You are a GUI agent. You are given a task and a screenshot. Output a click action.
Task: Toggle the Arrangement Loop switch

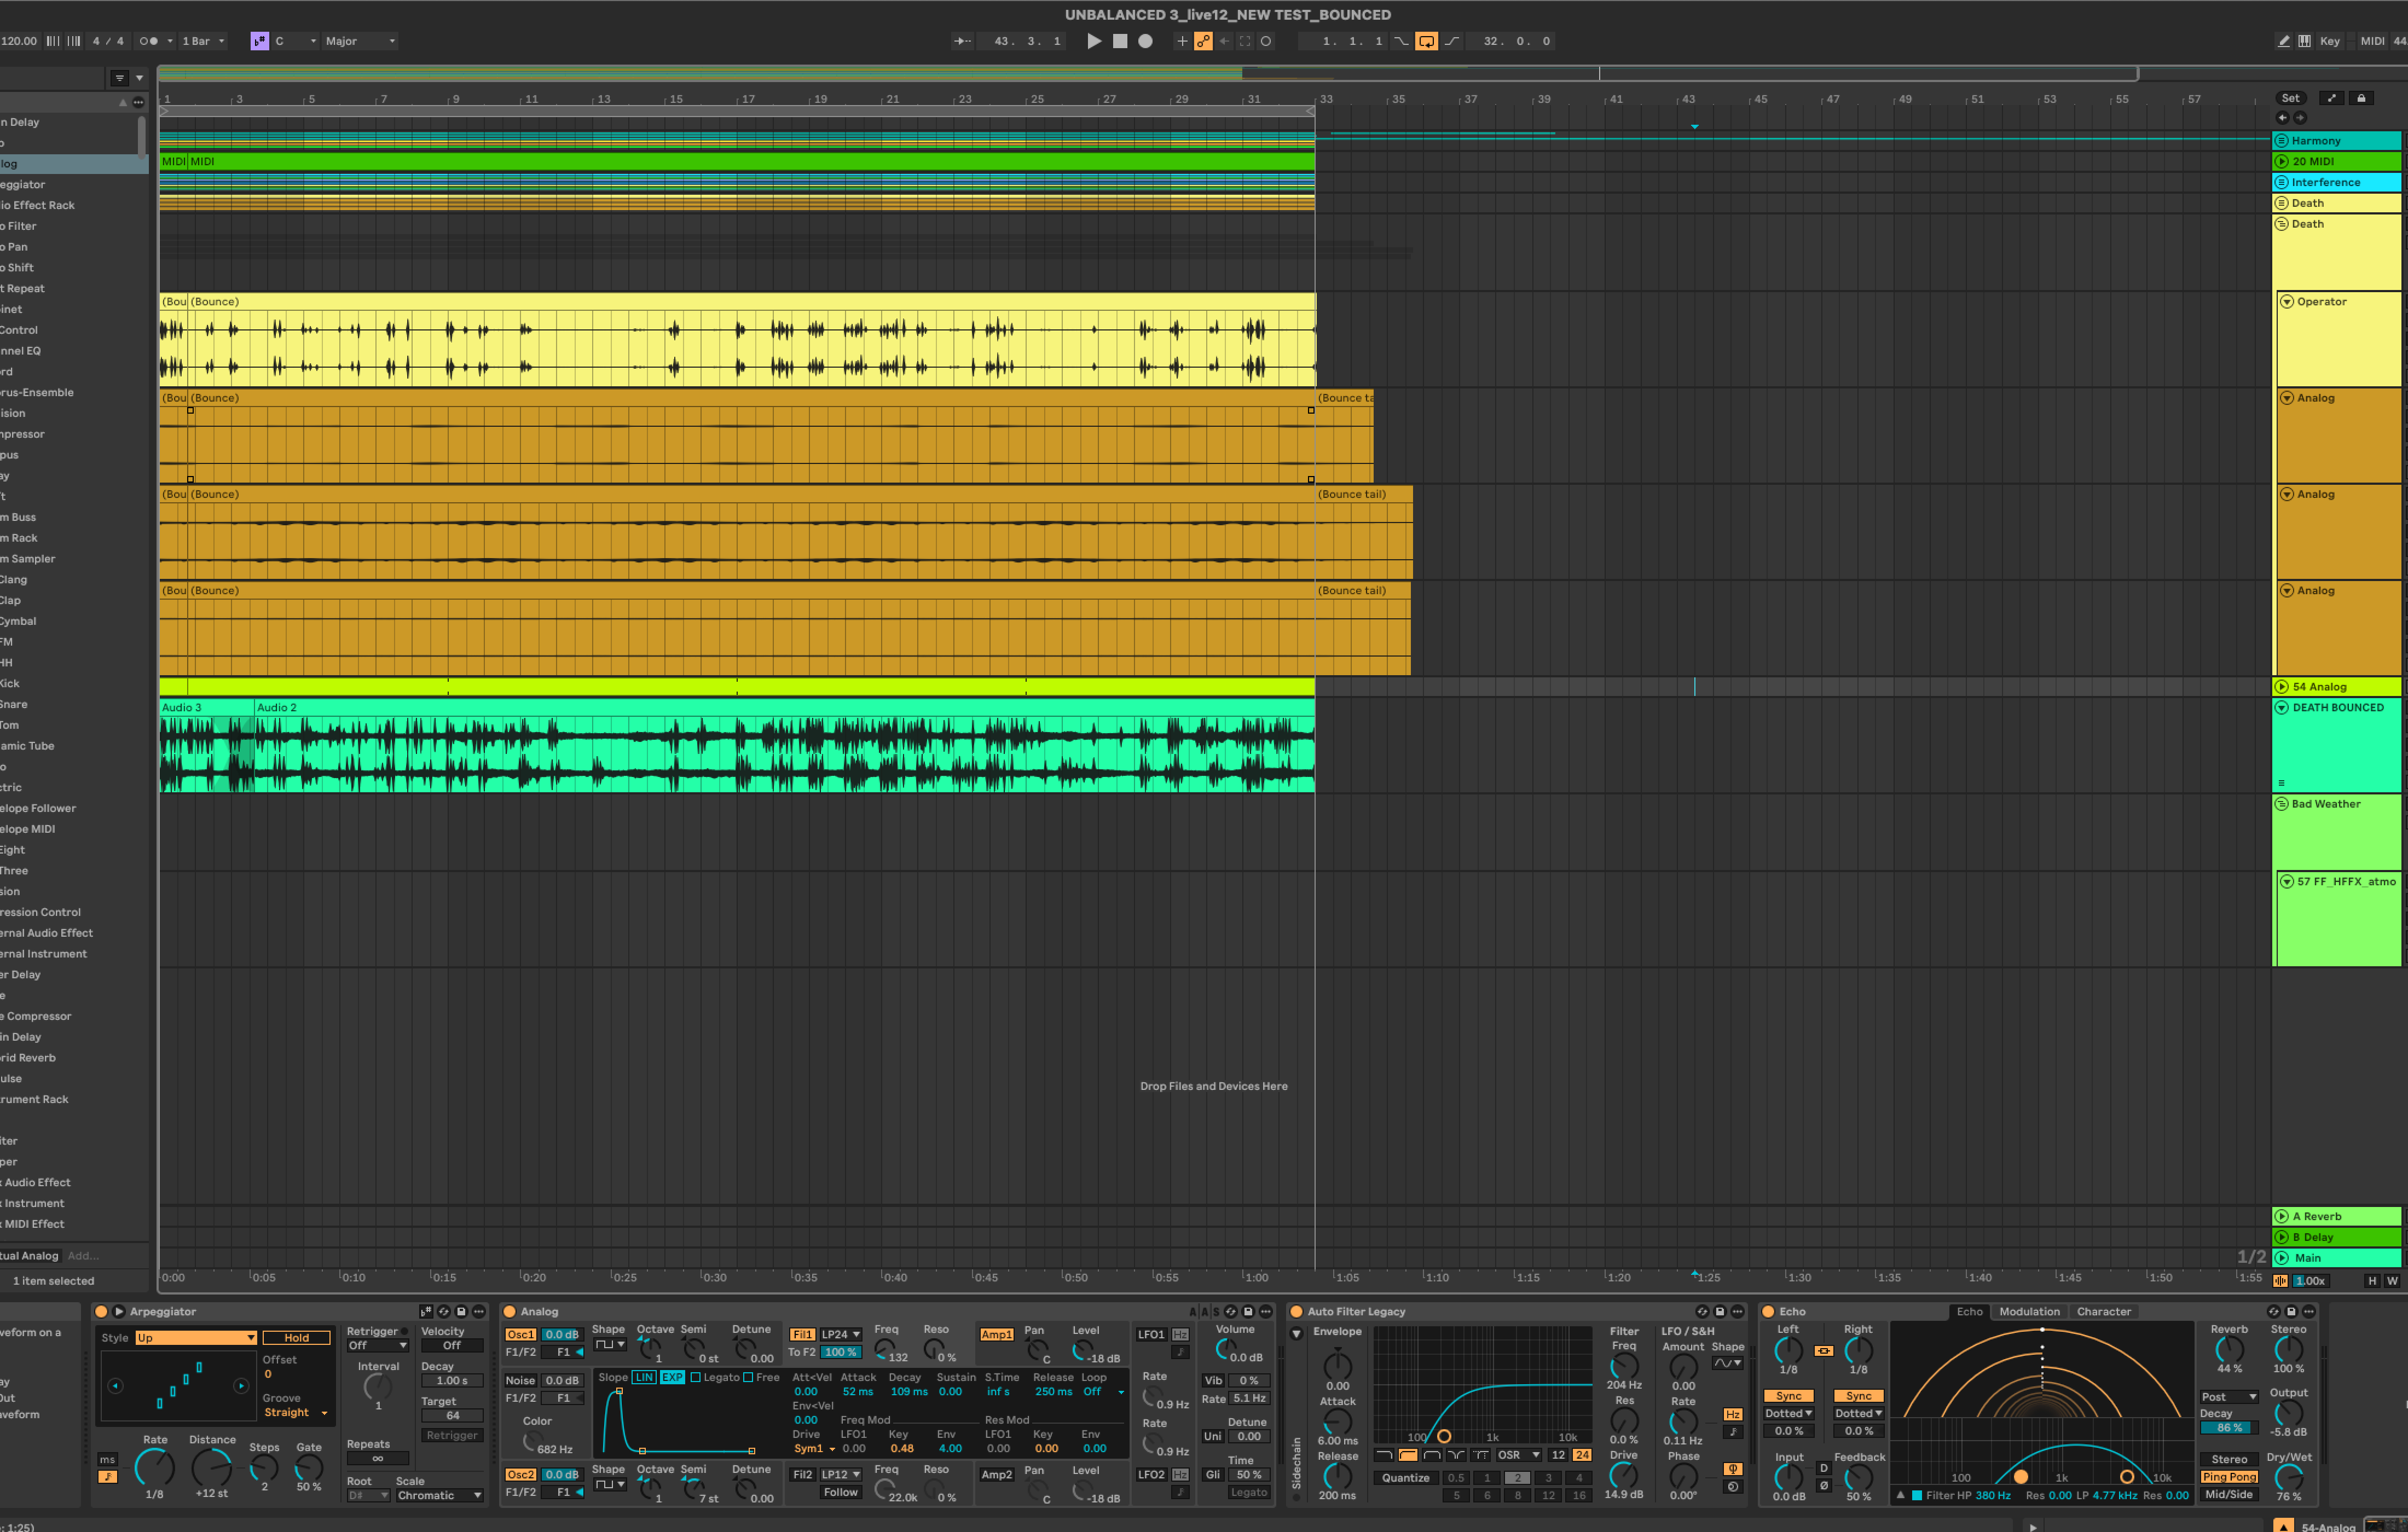[x=1426, y=41]
